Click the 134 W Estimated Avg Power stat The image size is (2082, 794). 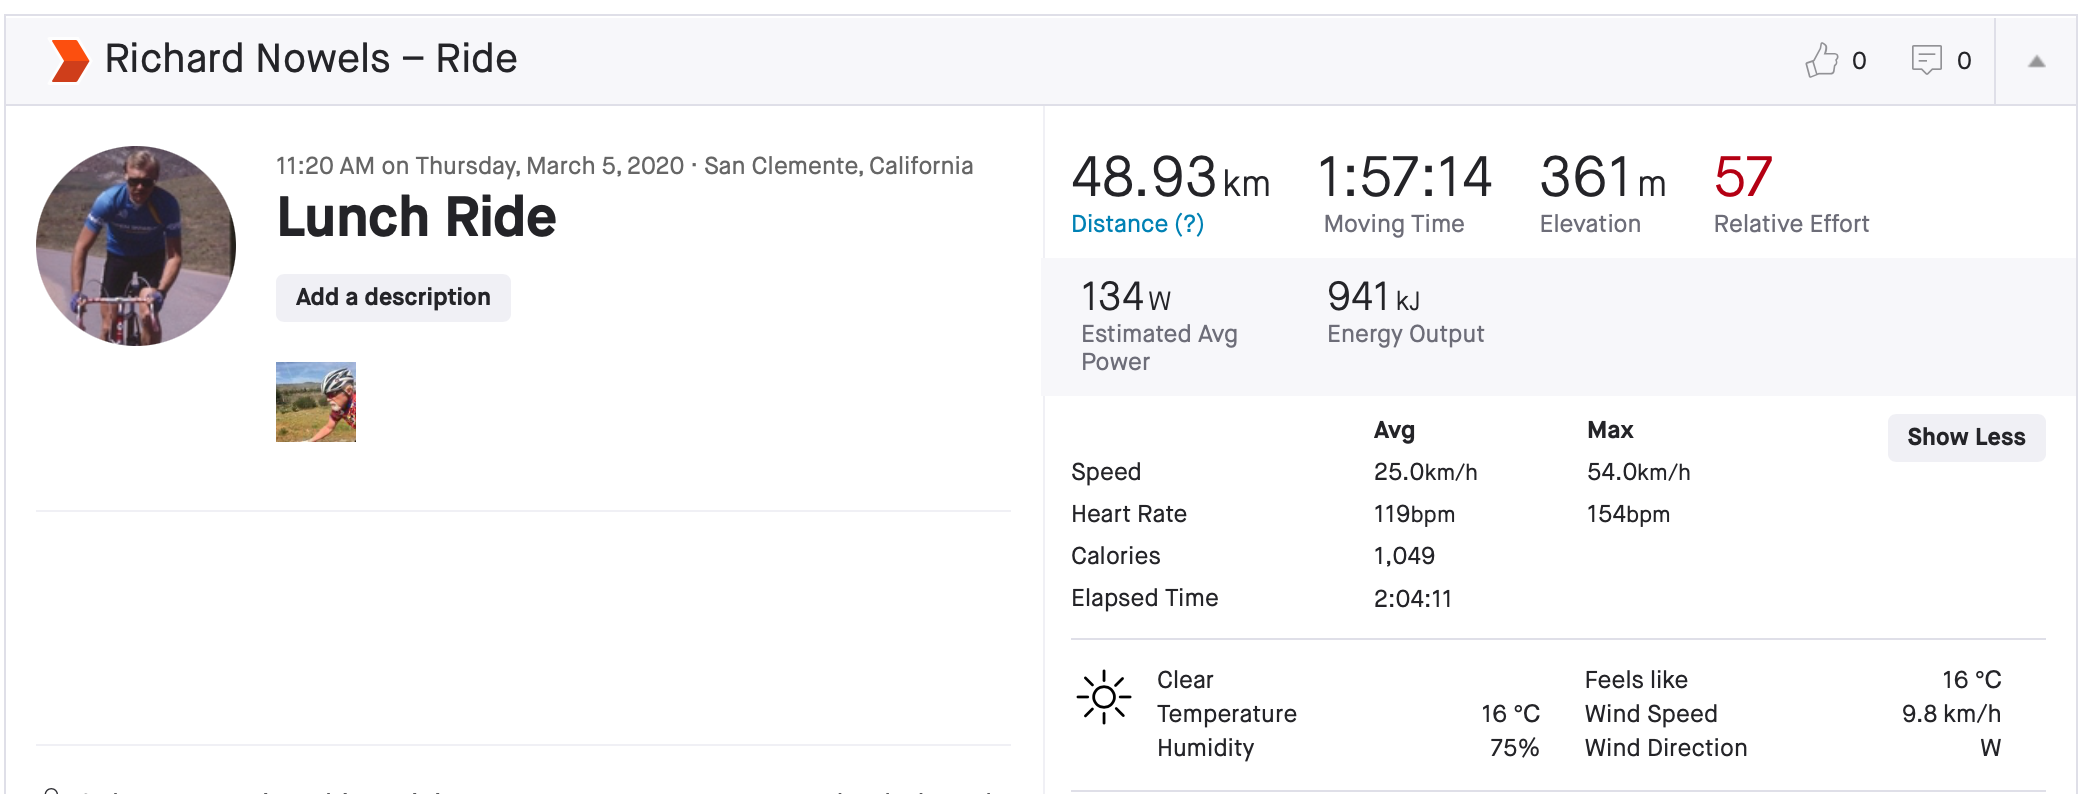[1125, 297]
